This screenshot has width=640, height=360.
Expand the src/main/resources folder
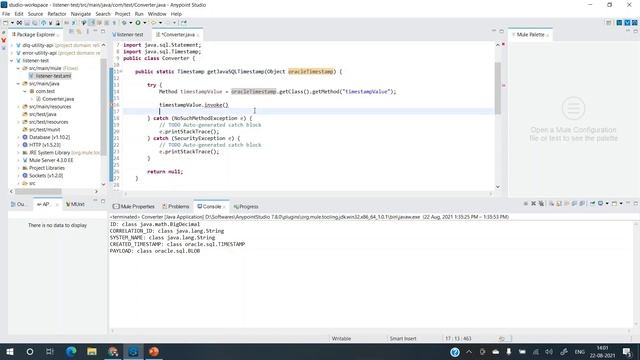pyautogui.click(x=18, y=107)
